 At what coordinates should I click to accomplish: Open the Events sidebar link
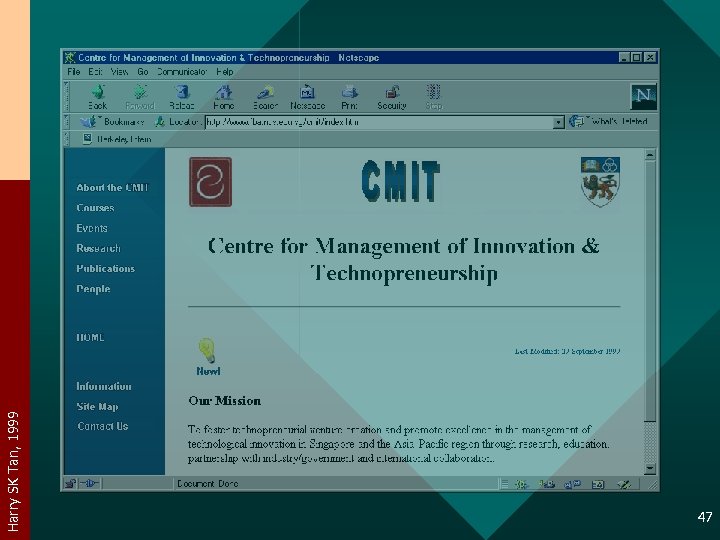[x=92, y=228]
